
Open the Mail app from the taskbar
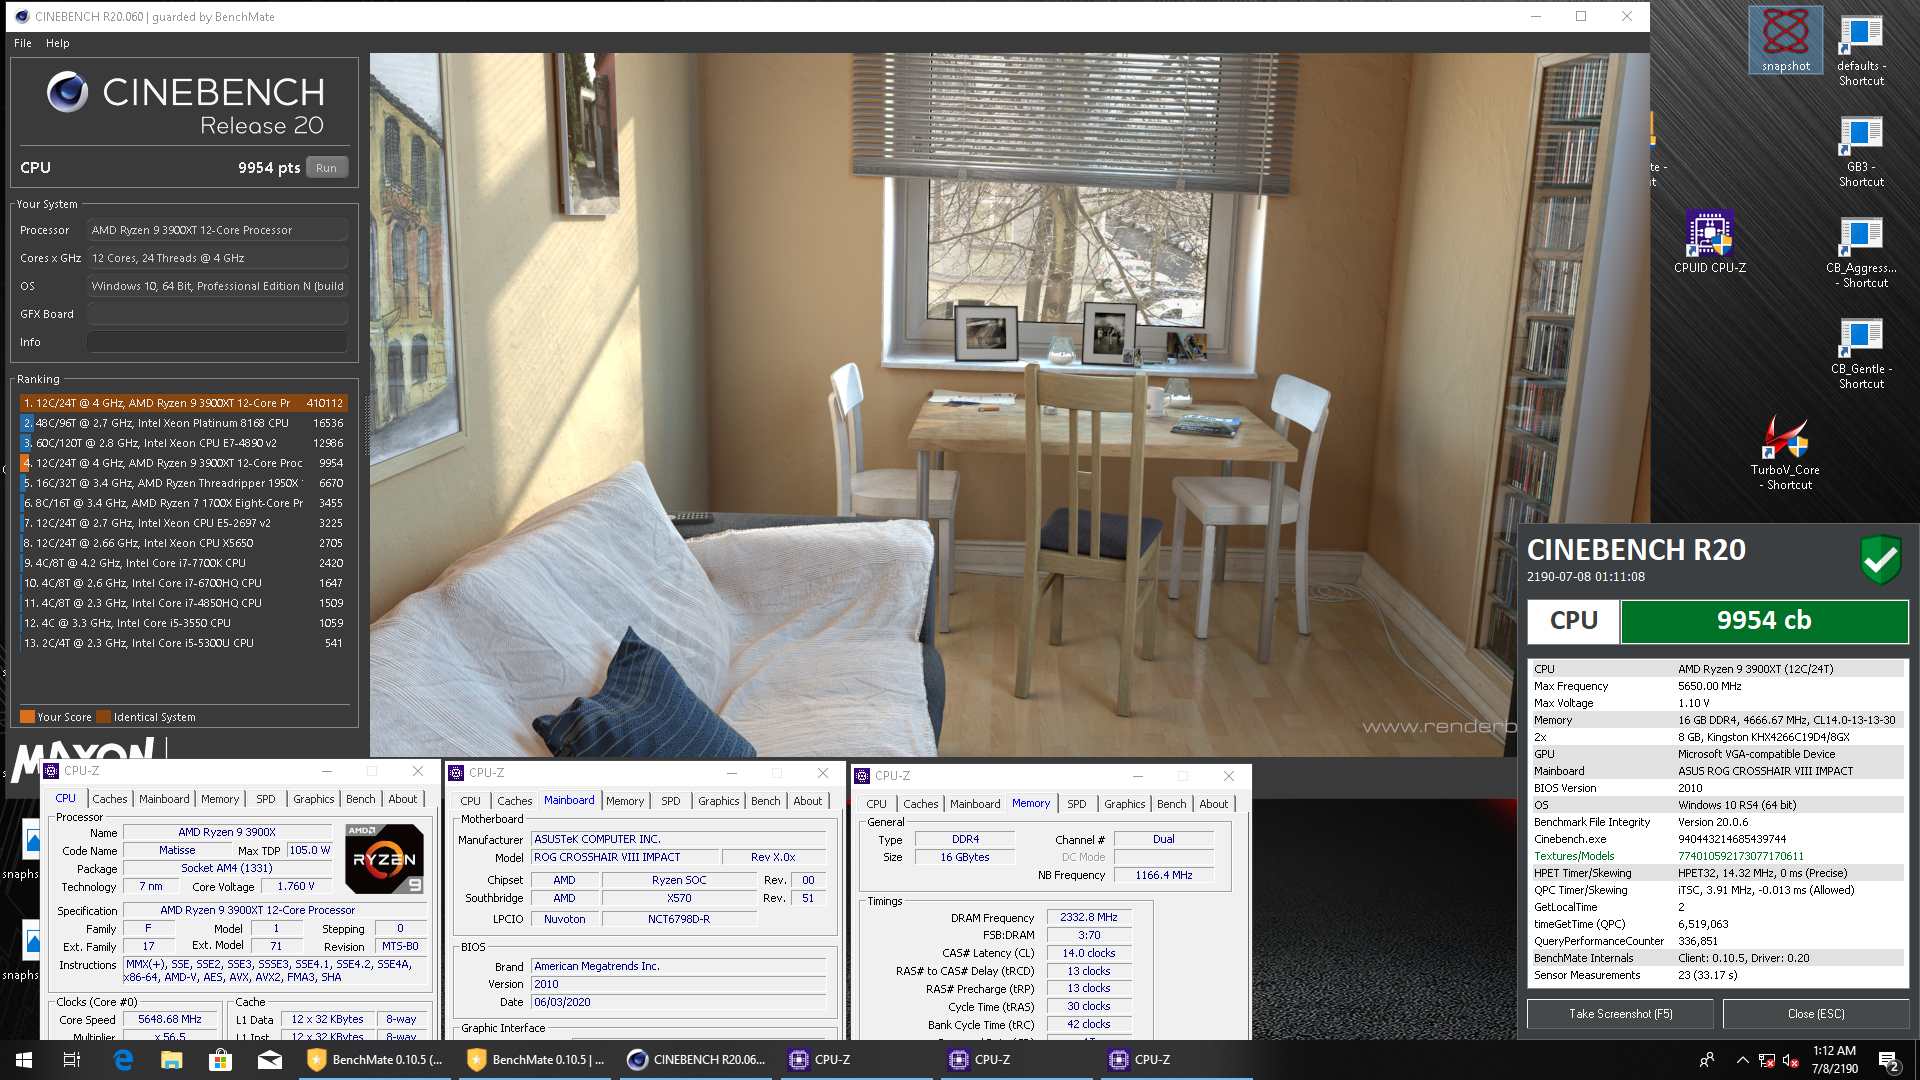(x=270, y=1060)
